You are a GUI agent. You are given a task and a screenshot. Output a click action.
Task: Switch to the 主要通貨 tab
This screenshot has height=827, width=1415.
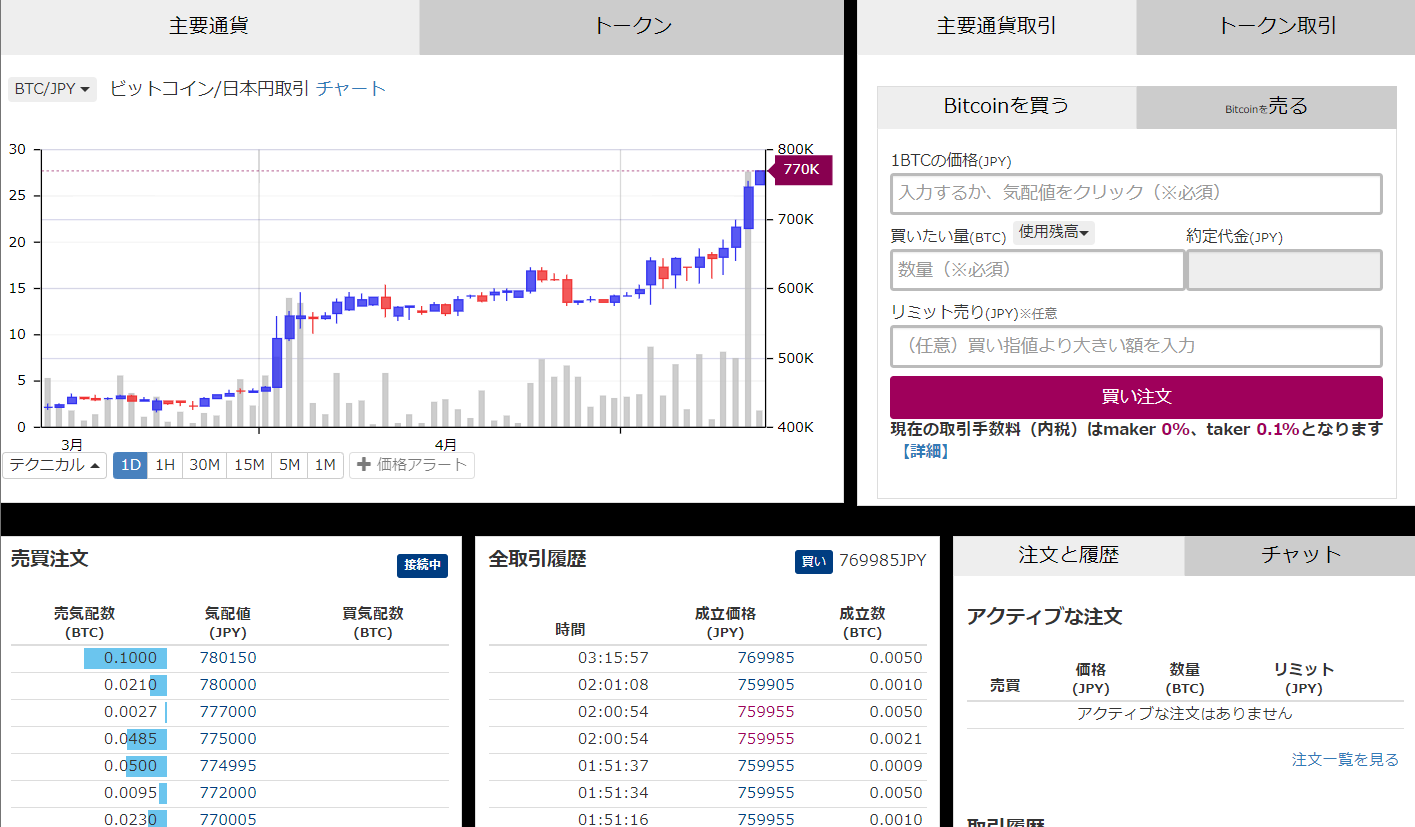pyautogui.click(x=209, y=27)
